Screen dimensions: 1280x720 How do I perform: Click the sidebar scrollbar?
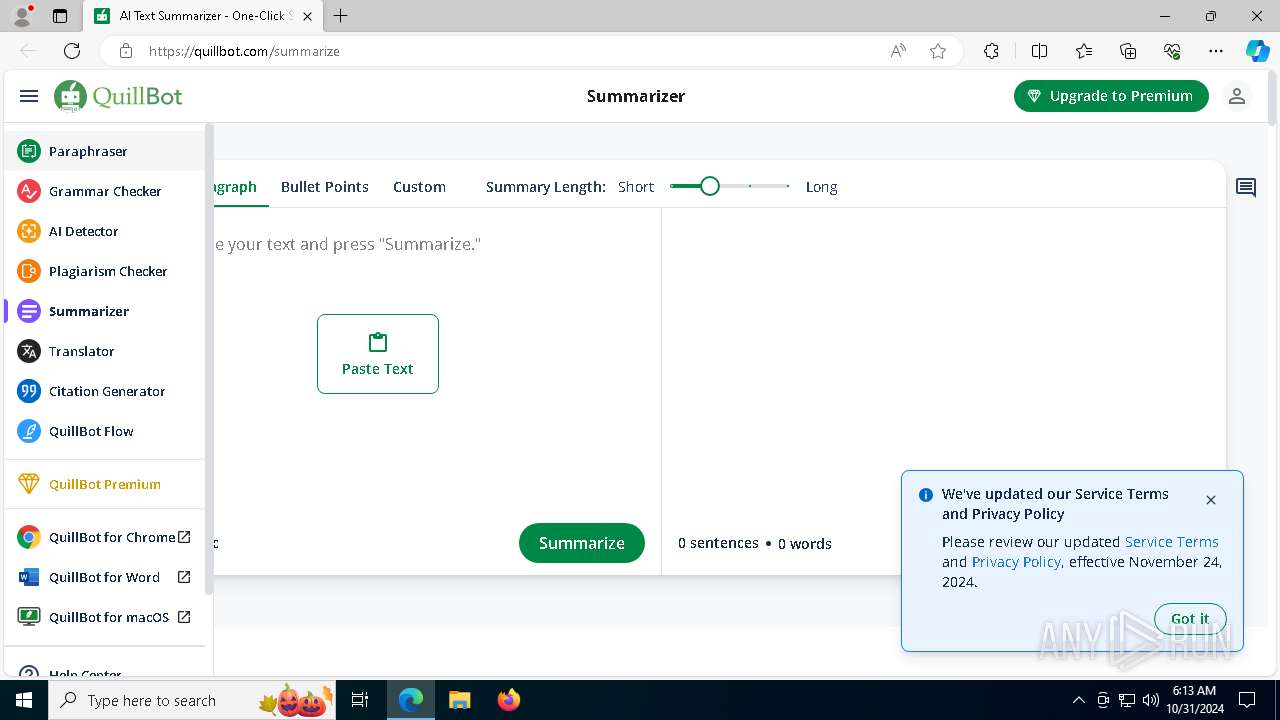[209, 360]
